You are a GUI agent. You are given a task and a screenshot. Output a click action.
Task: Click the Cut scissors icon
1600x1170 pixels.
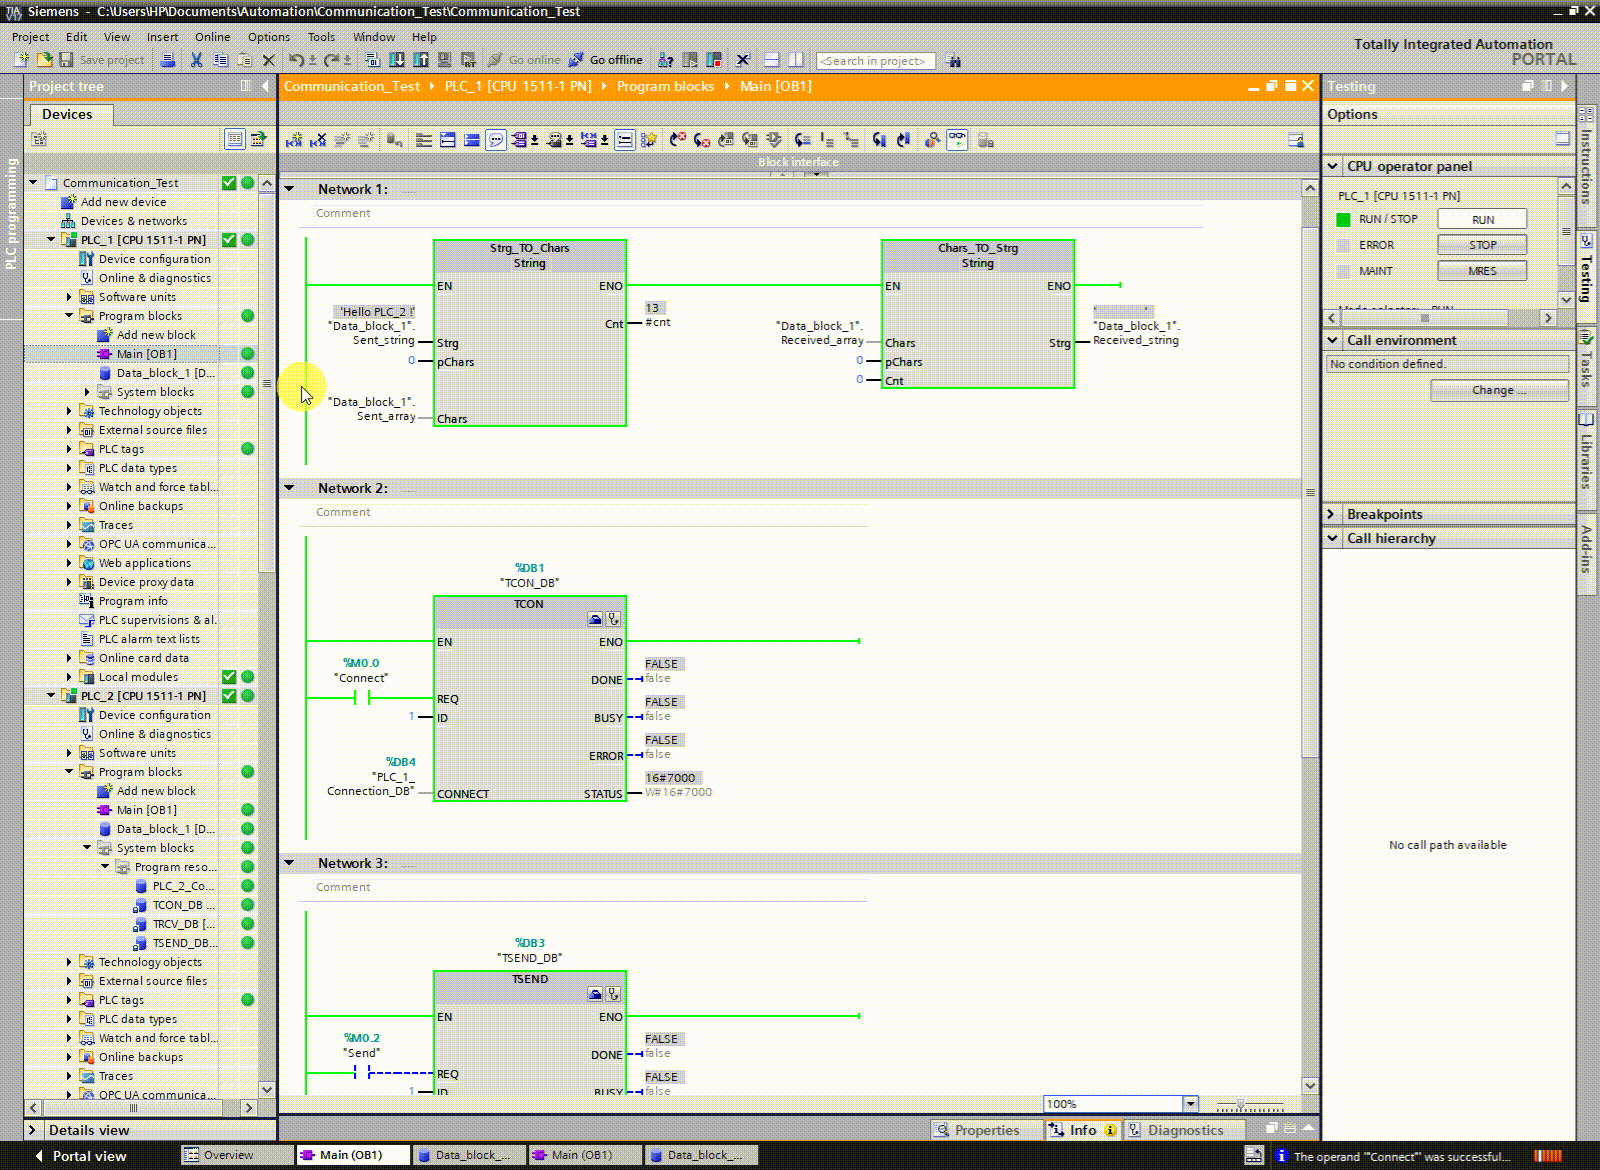coord(196,60)
